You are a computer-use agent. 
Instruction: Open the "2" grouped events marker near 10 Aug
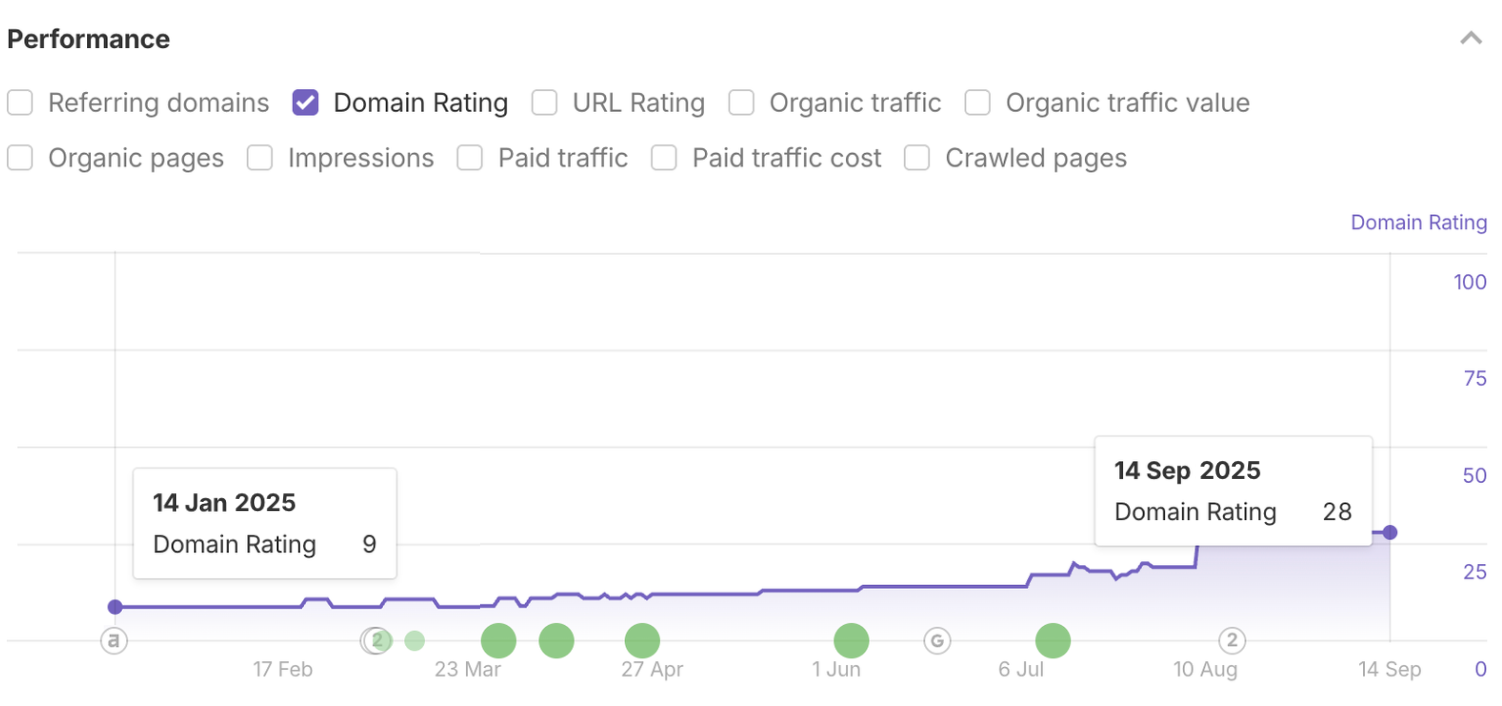1232,641
